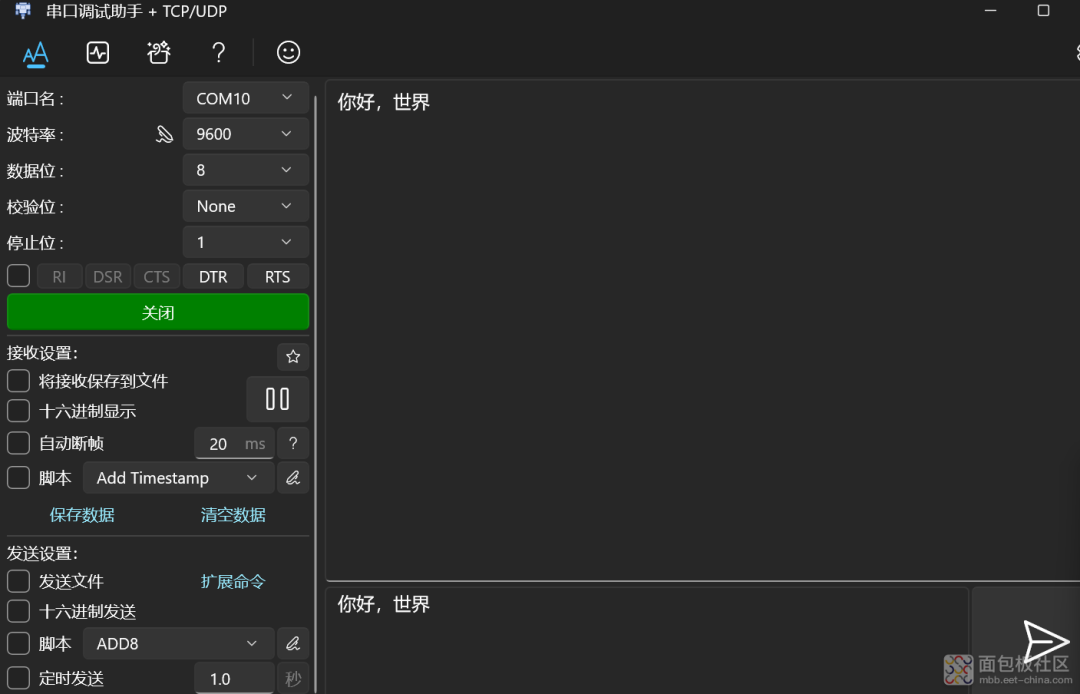The width and height of the screenshot is (1080, 694).
Task: Toggle the RTS signal button
Action: (x=278, y=276)
